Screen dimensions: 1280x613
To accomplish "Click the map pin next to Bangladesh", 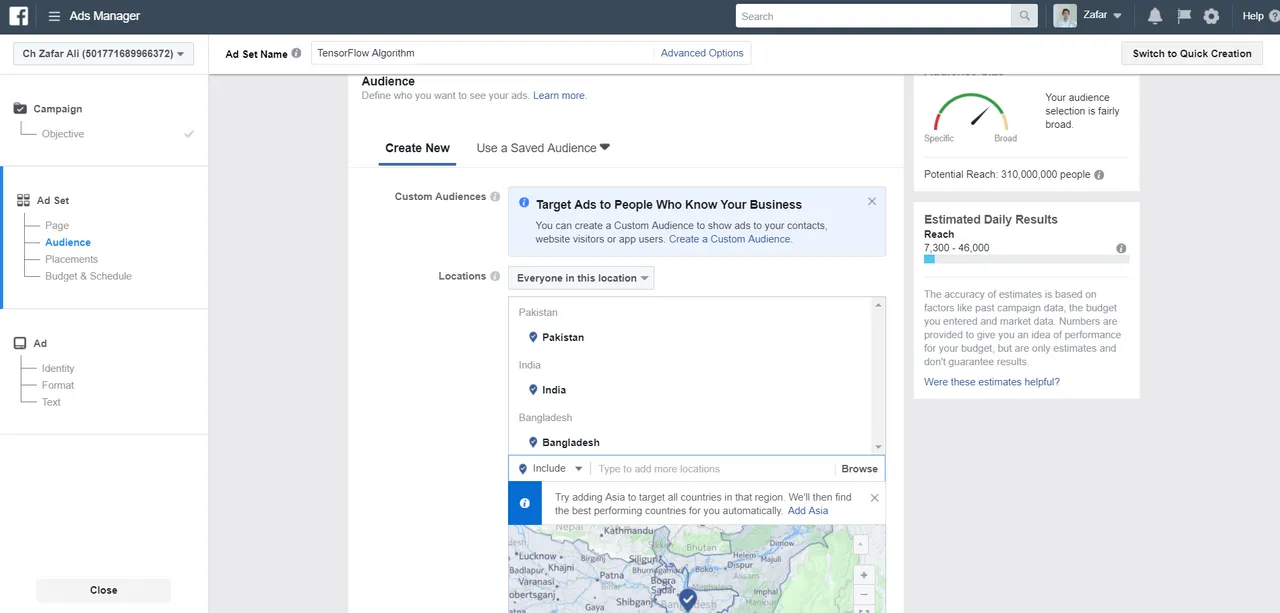I will (533, 442).
